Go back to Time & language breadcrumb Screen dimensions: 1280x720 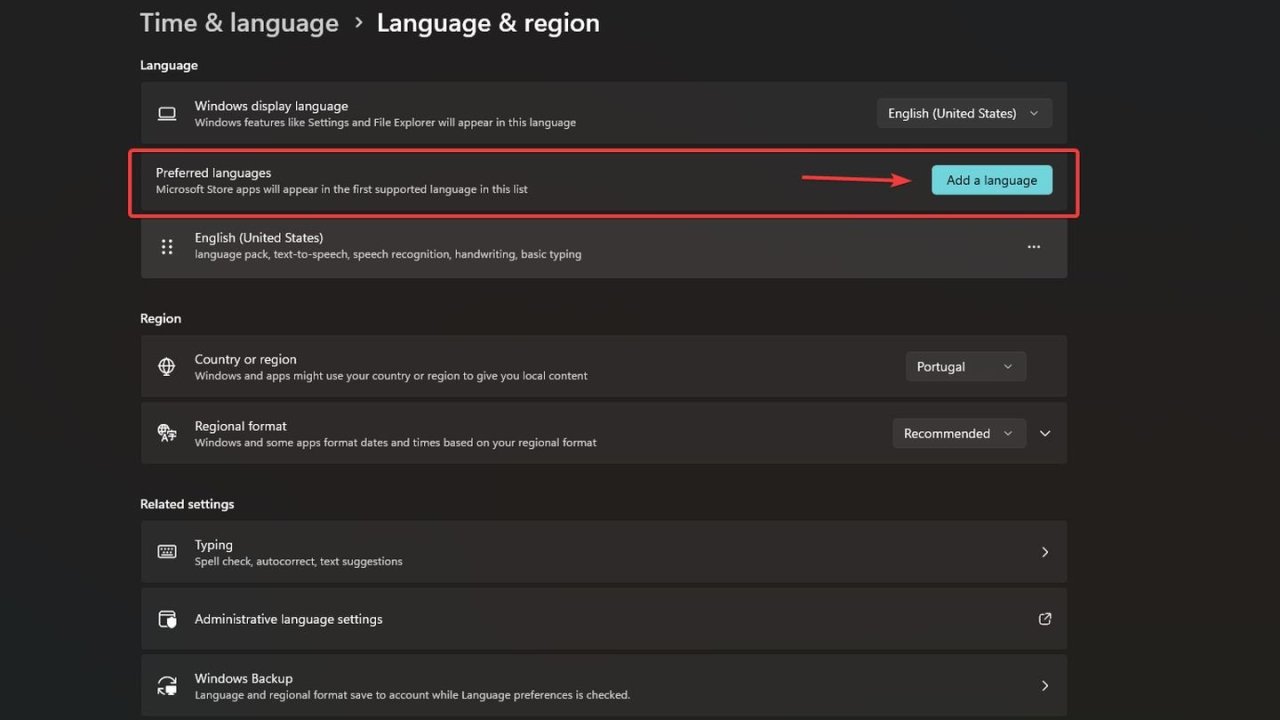(x=239, y=23)
